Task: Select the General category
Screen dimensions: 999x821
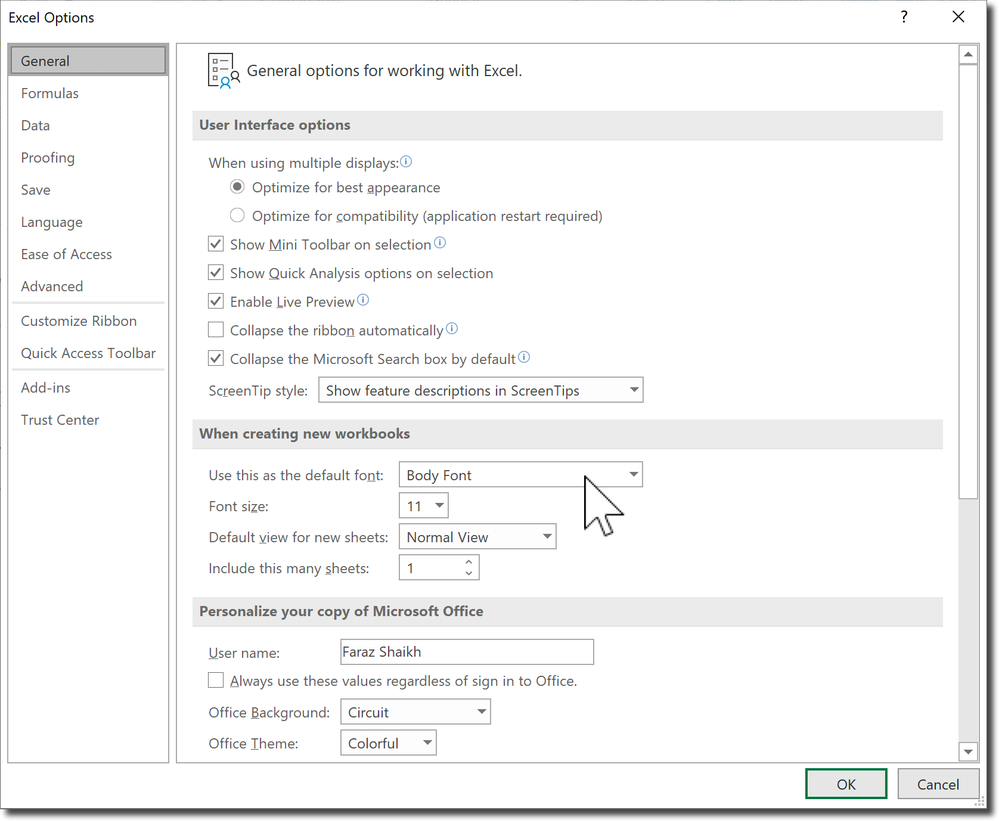Action: (88, 61)
